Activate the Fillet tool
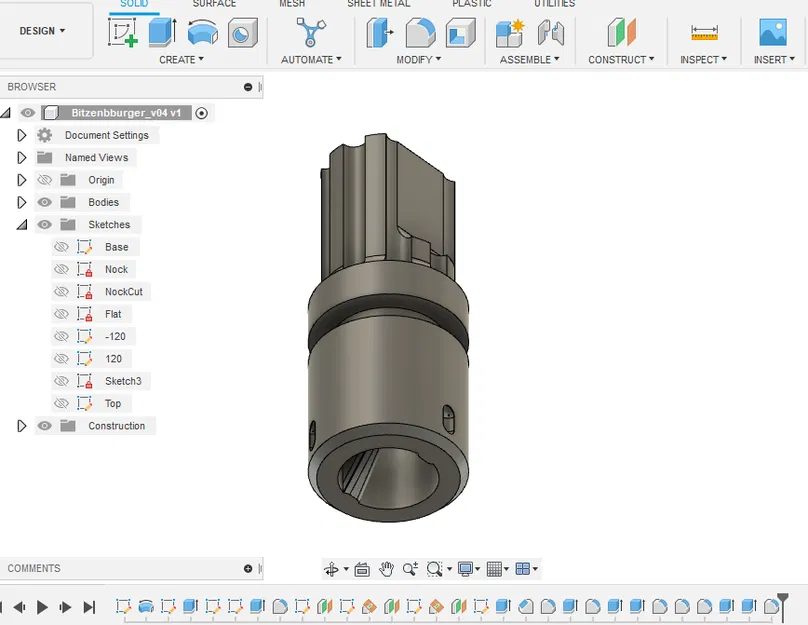The width and height of the screenshot is (808, 625). pos(420,31)
